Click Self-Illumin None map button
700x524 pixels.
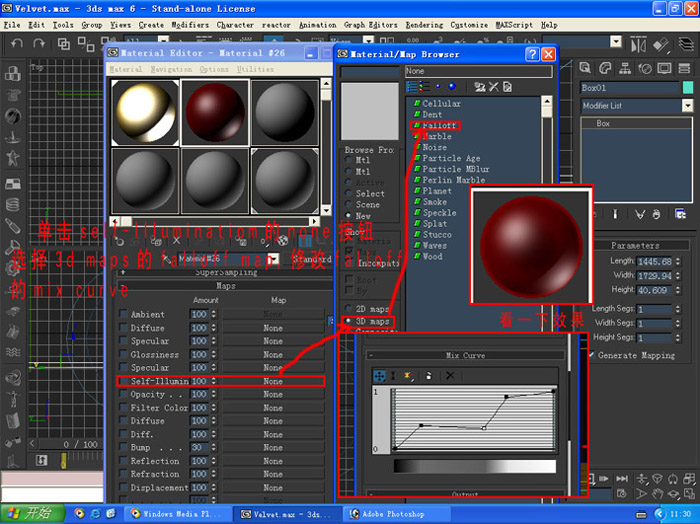273,381
